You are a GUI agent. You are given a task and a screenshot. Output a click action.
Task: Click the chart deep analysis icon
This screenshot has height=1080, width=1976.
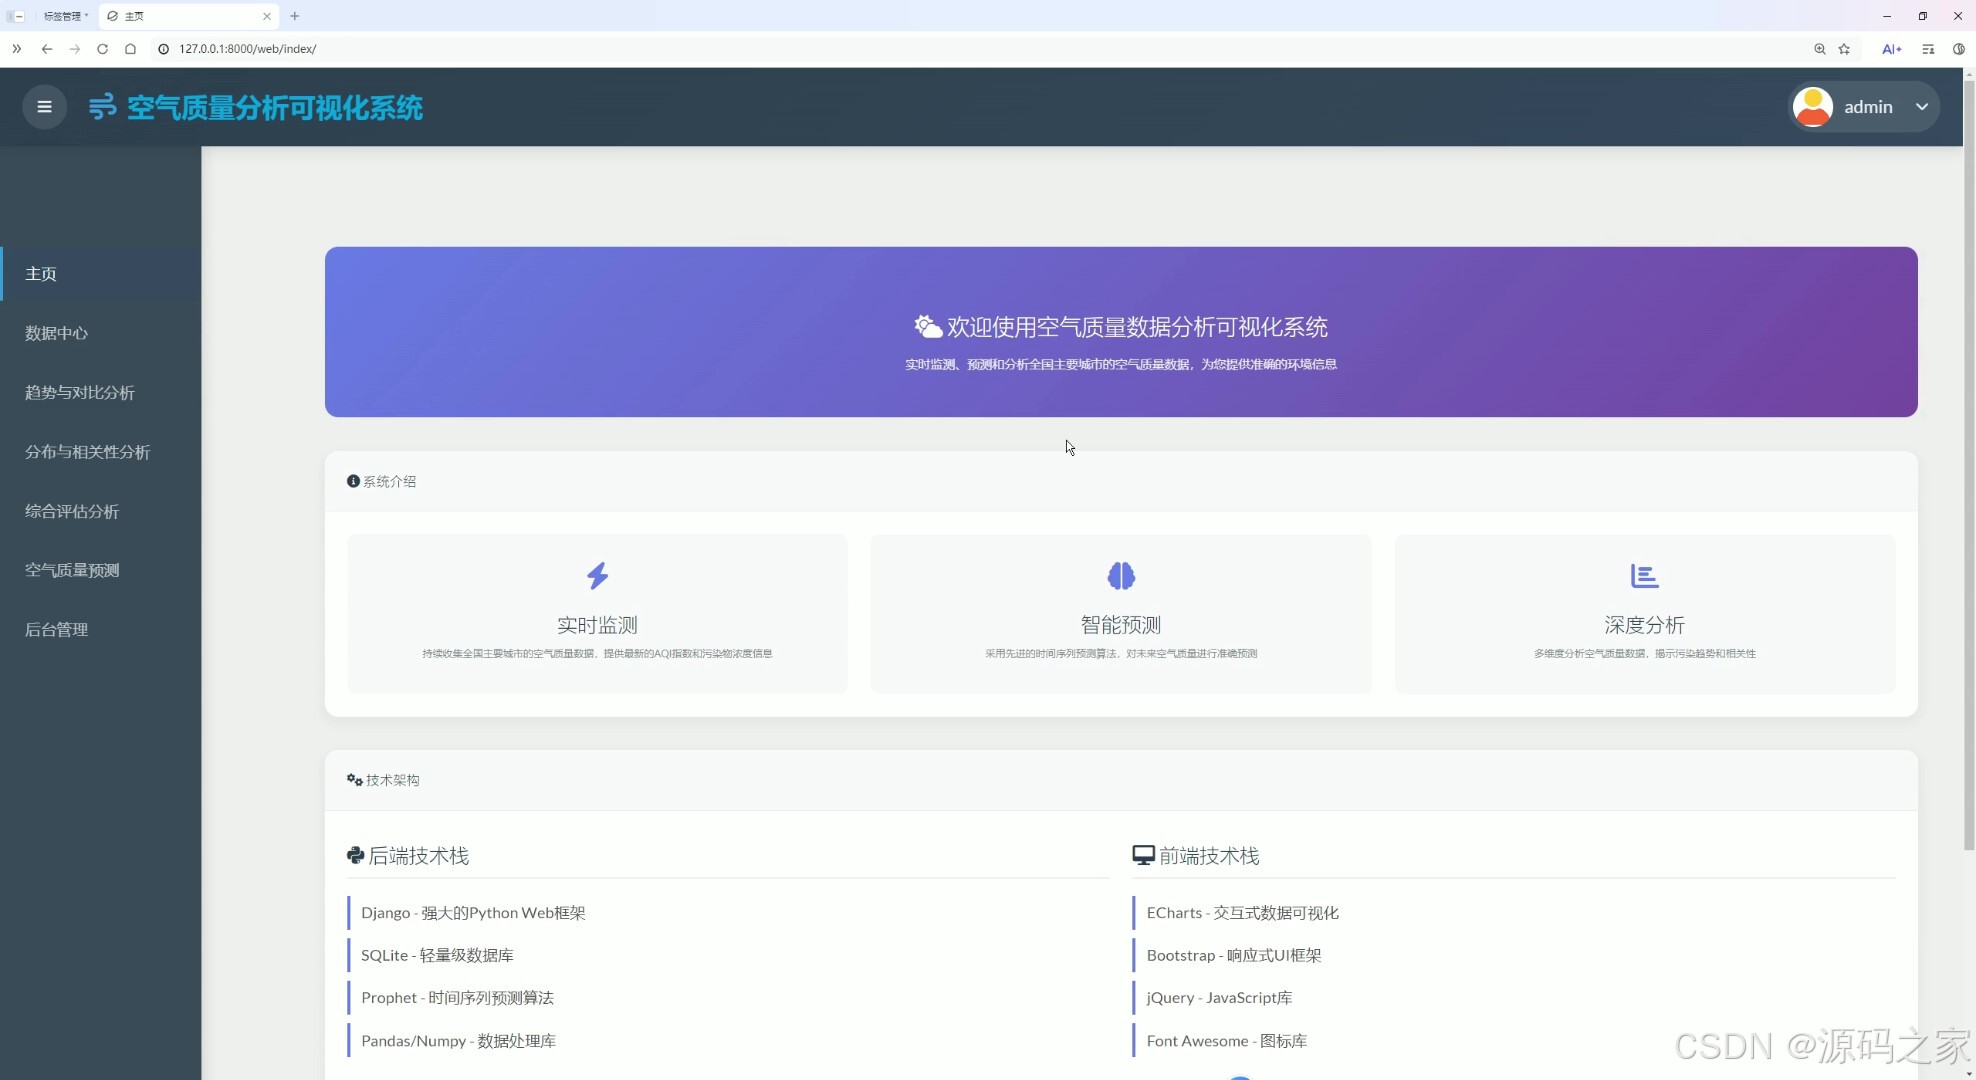click(1644, 576)
